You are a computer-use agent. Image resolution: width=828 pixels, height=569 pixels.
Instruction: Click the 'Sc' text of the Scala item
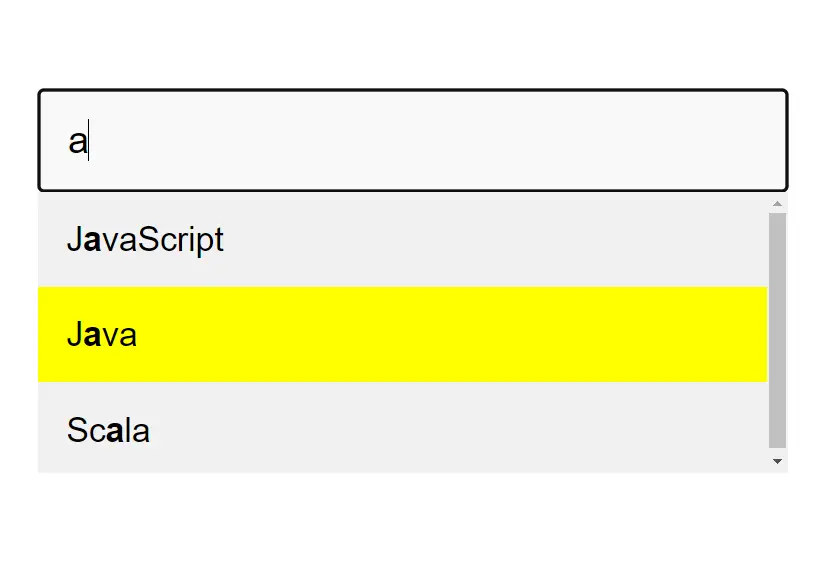(85, 431)
